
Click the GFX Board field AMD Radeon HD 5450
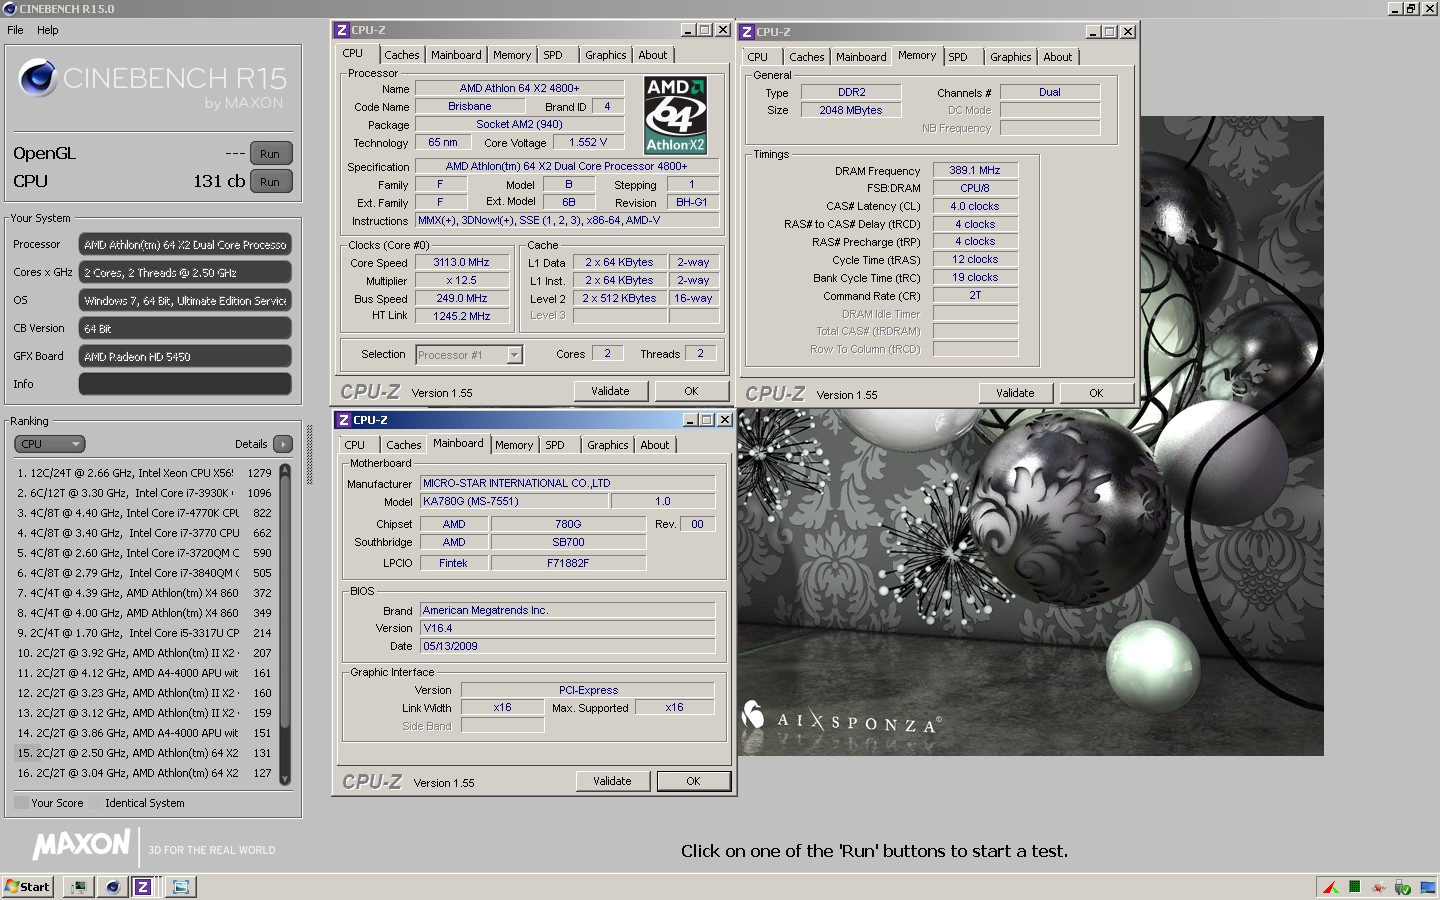[x=185, y=356]
